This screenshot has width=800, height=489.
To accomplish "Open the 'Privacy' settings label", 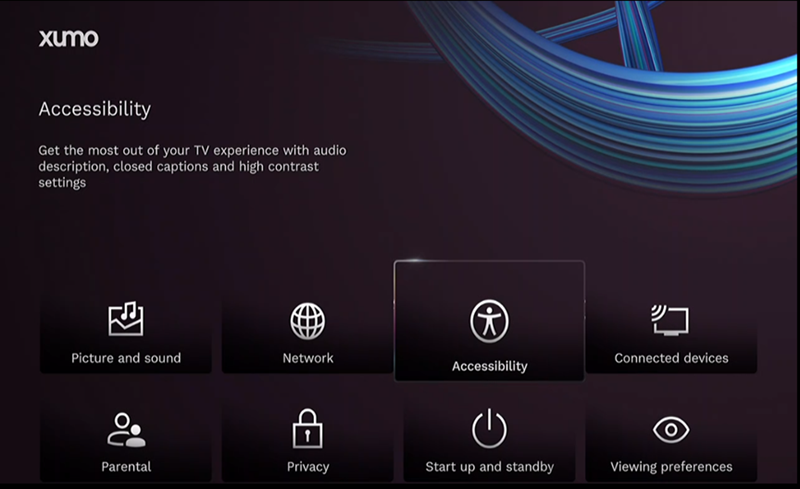I will click(x=308, y=467).
